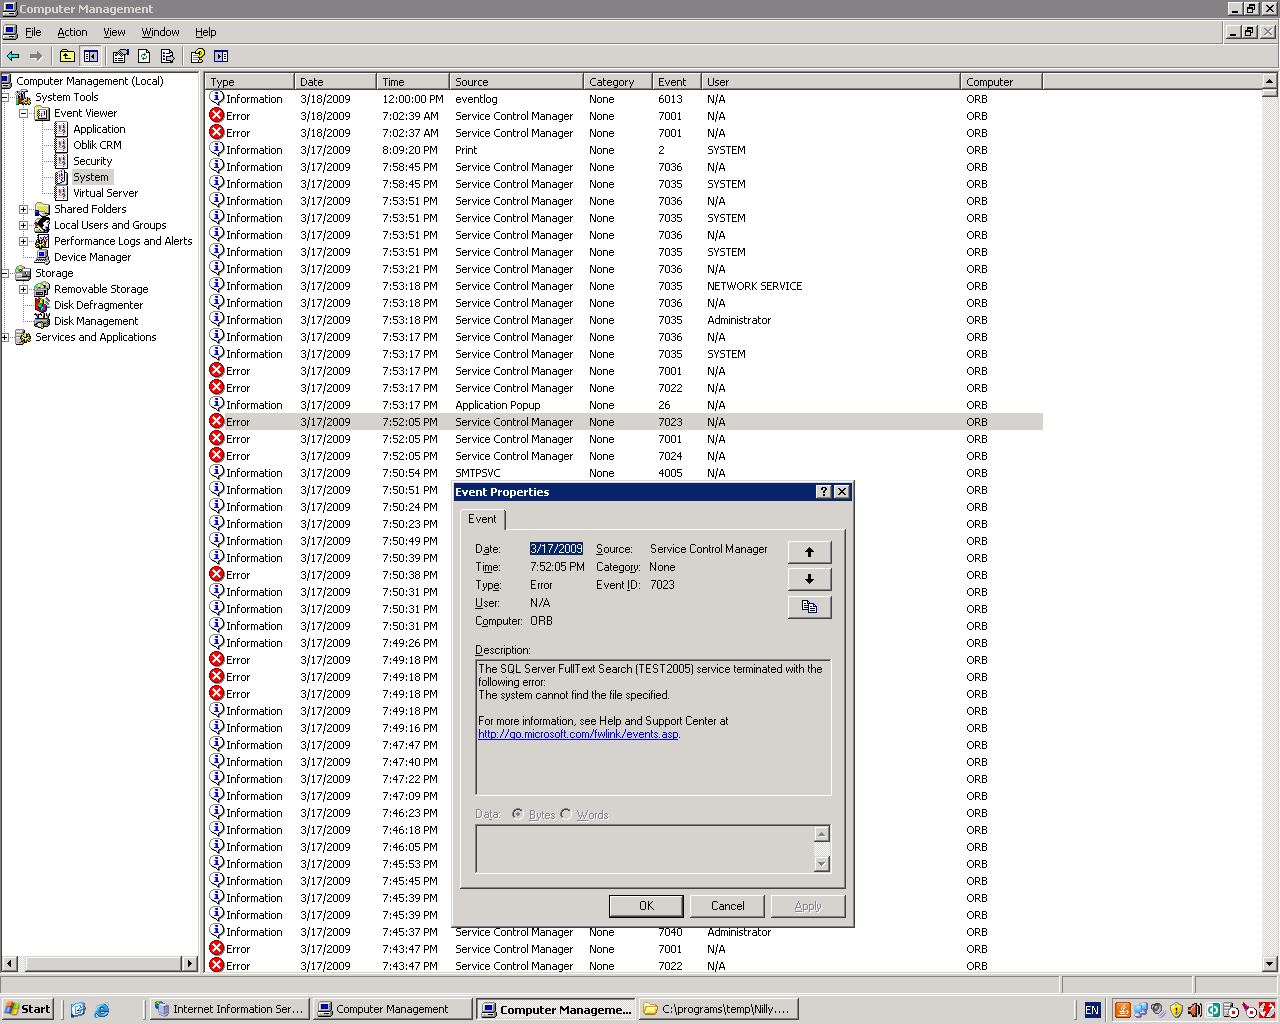The image size is (1280, 1024).
Task: Select the Event tab in Event Properties
Action: 482,519
